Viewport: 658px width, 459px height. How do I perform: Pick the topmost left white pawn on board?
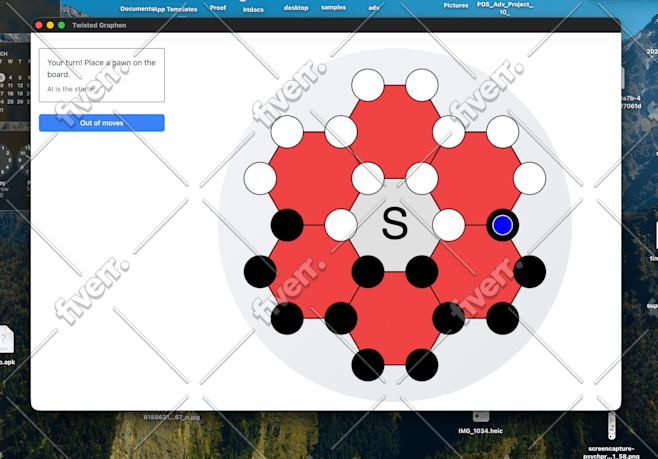click(368, 86)
